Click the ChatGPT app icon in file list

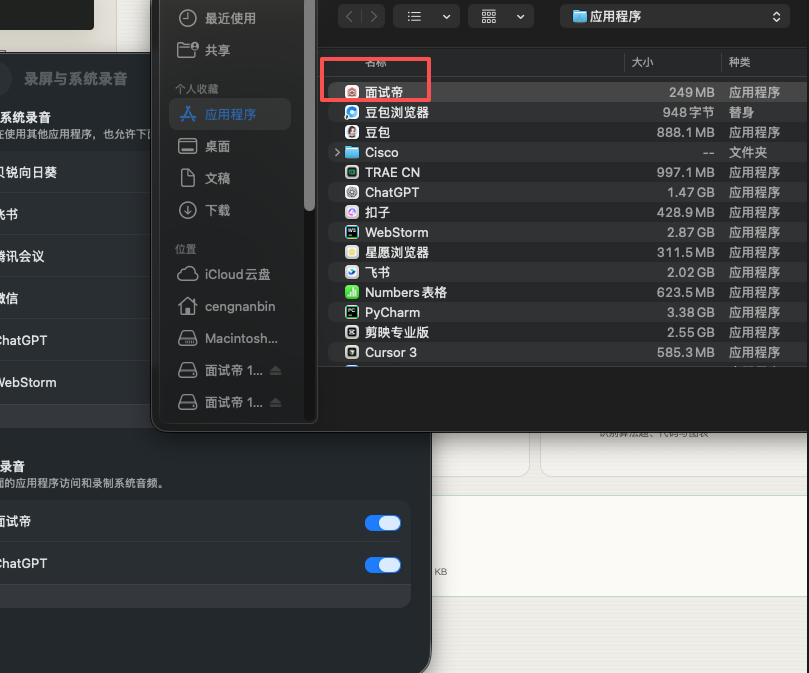pyautogui.click(x=352, y=193)
